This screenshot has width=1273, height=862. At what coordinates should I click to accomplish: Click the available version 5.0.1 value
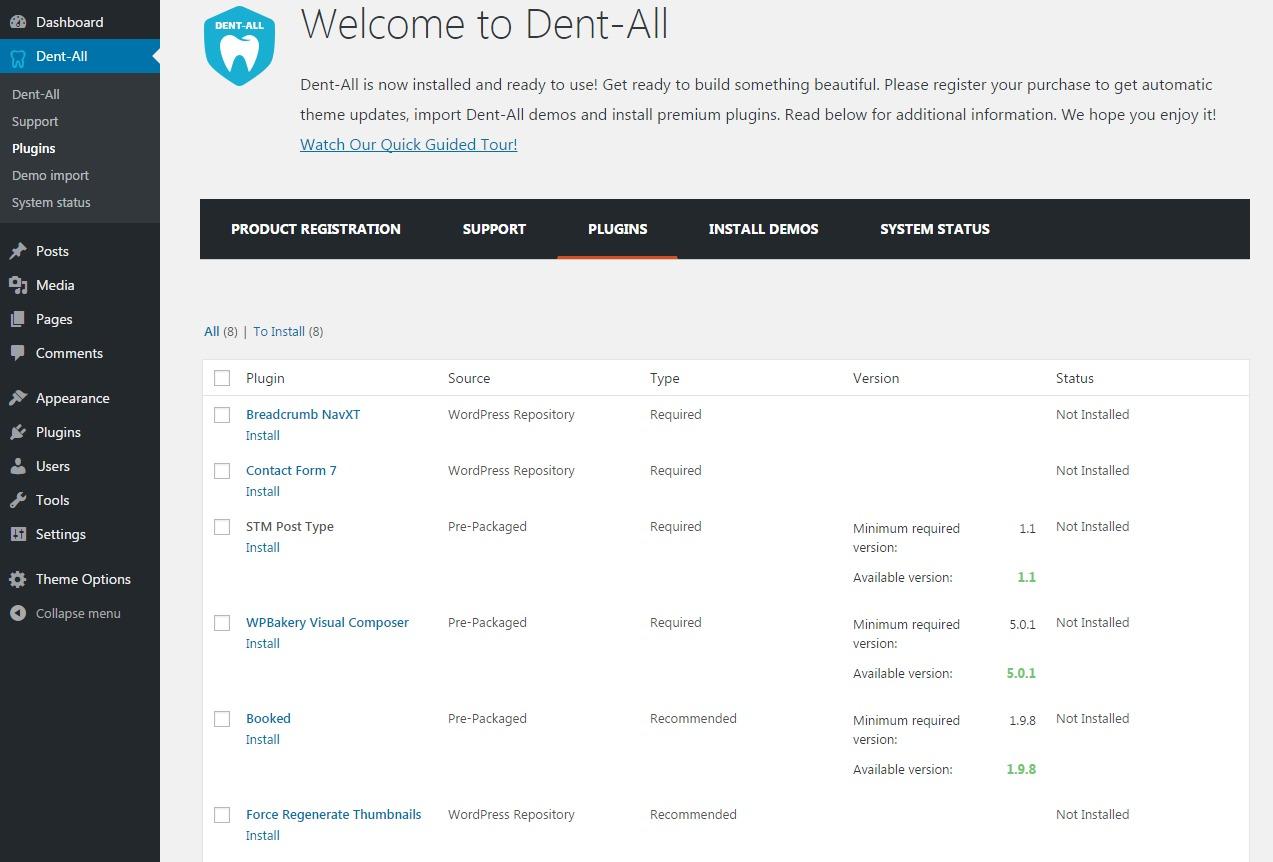1021,673
